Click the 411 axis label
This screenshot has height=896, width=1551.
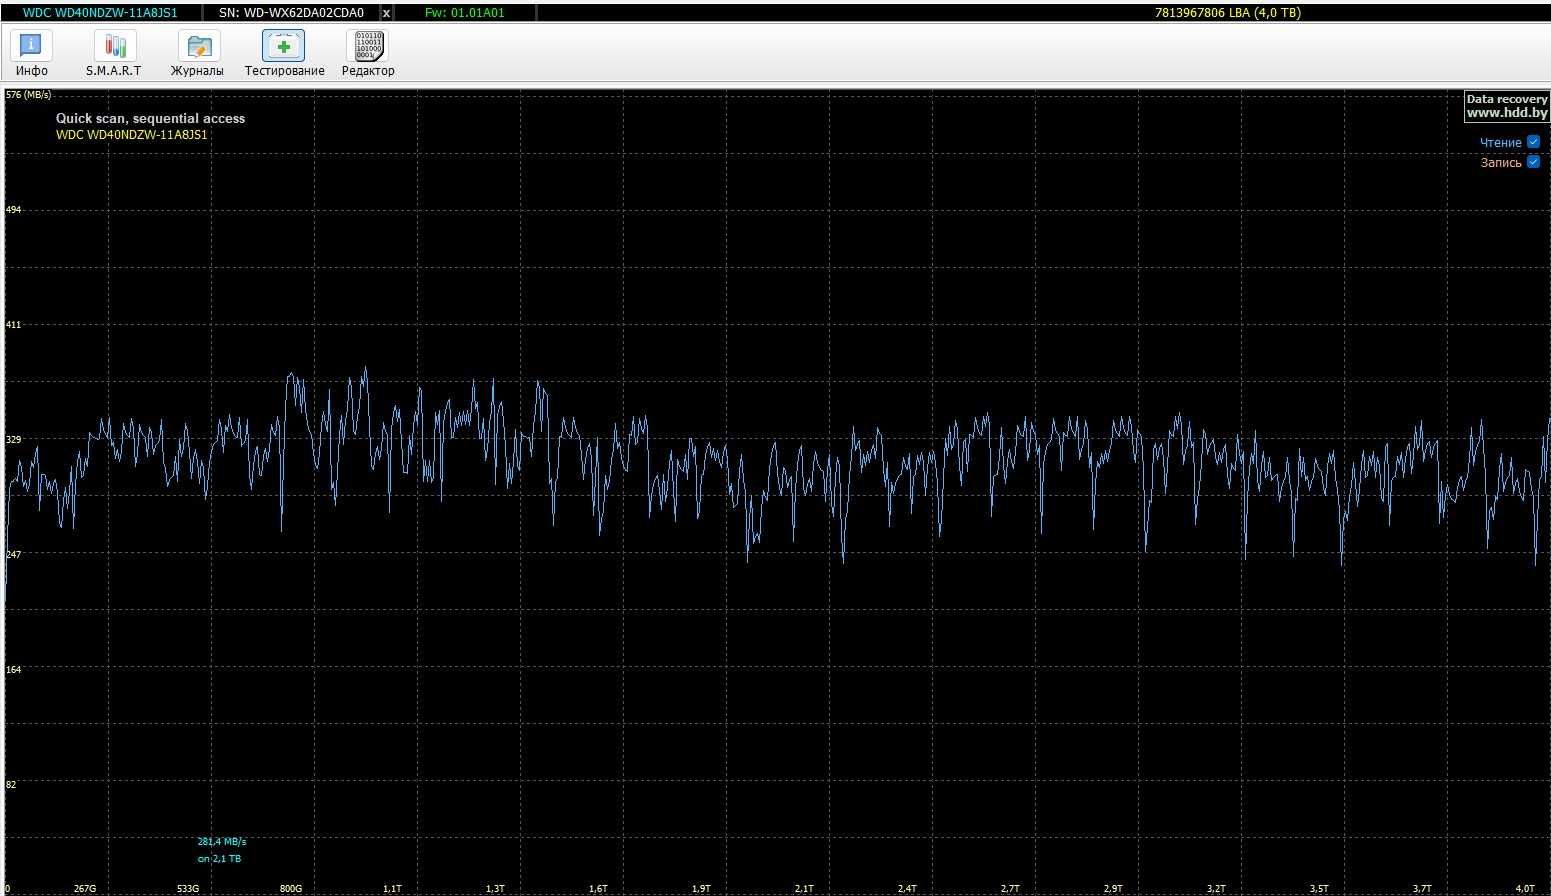(x=14, y=325)
